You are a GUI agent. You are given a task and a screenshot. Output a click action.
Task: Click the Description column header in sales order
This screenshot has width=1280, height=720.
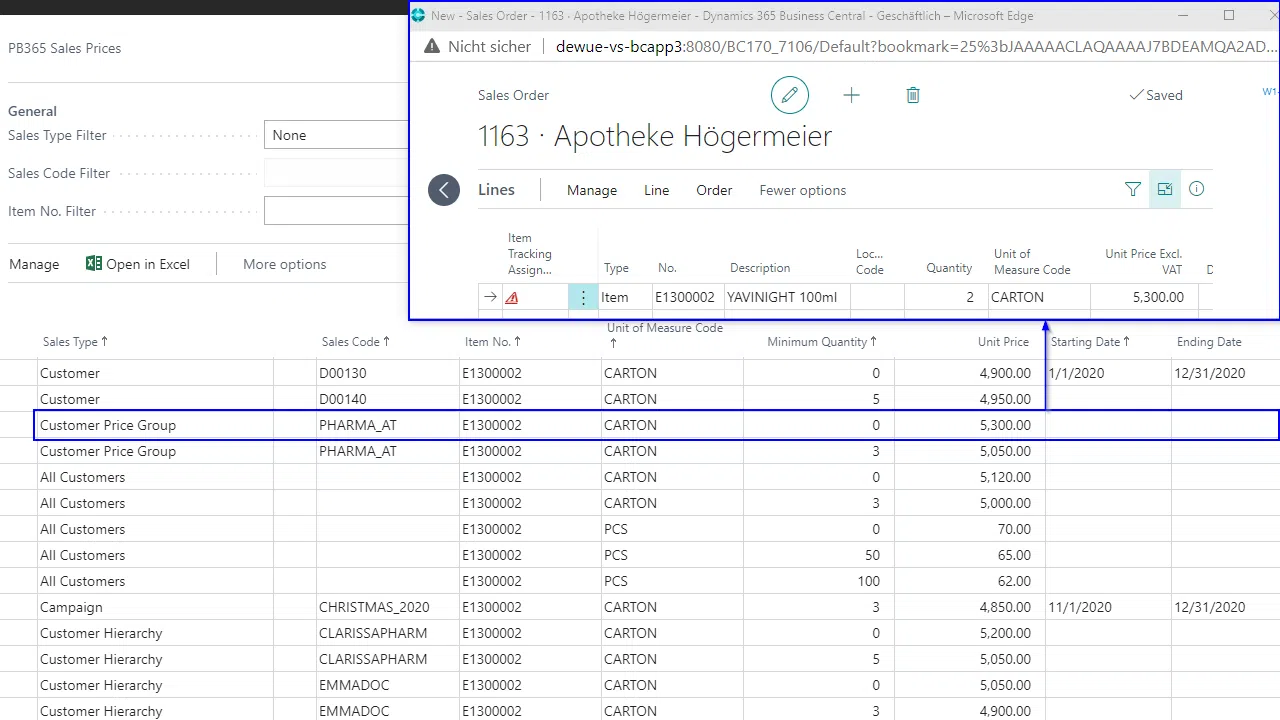tap(760, 268)
